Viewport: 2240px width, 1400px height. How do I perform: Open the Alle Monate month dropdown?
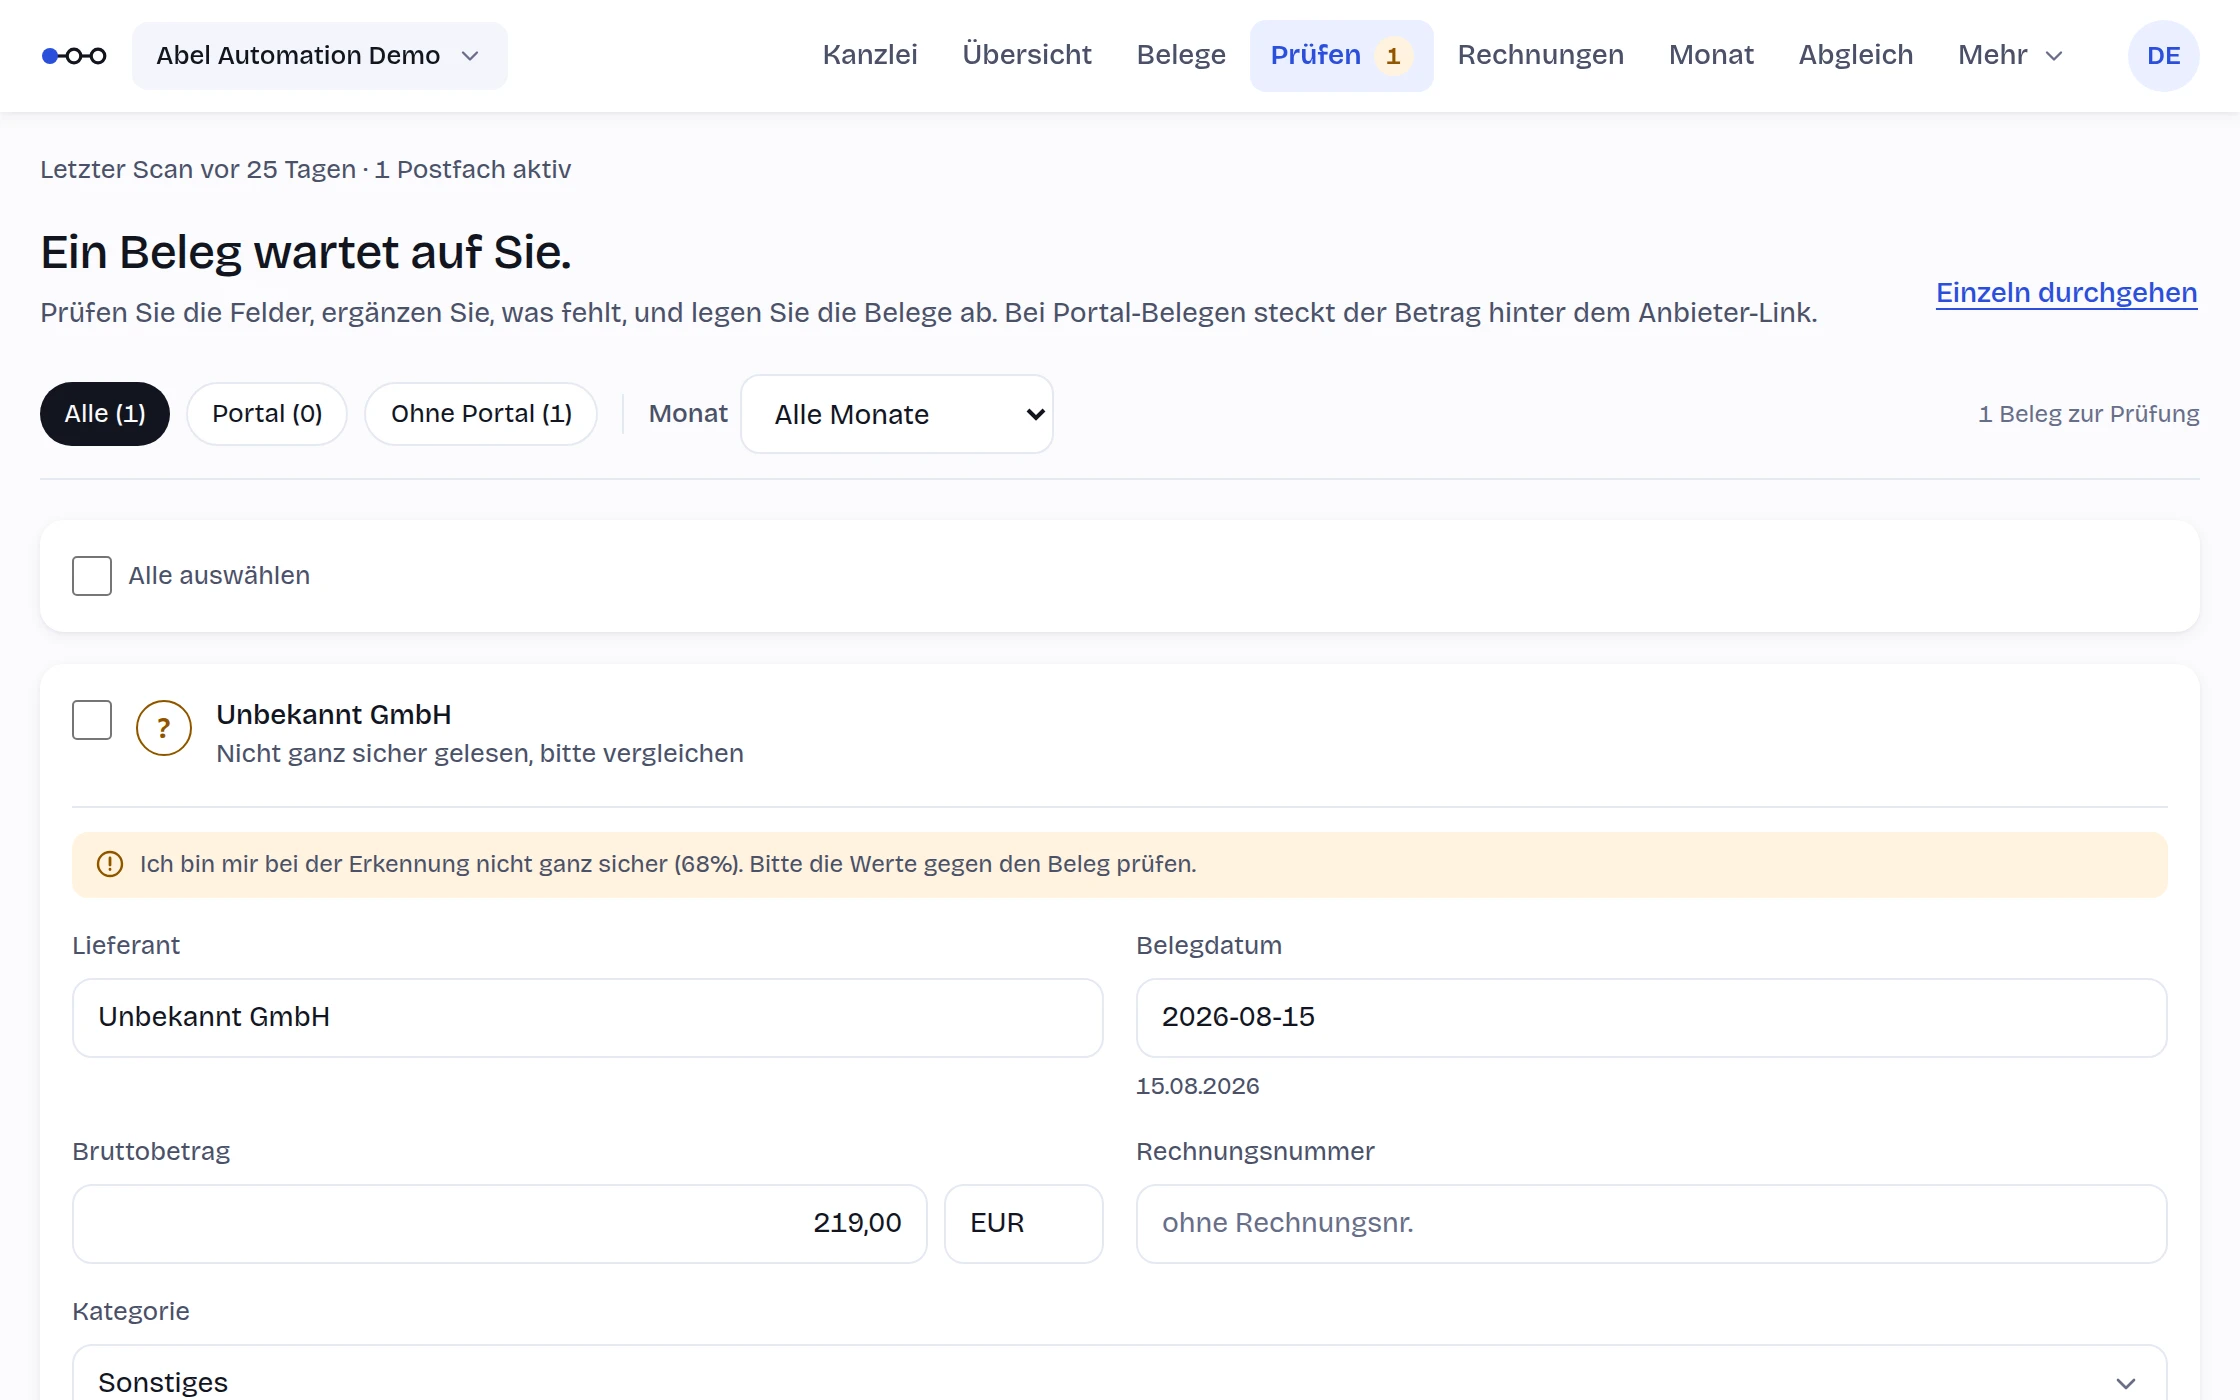tap(897, 414)
